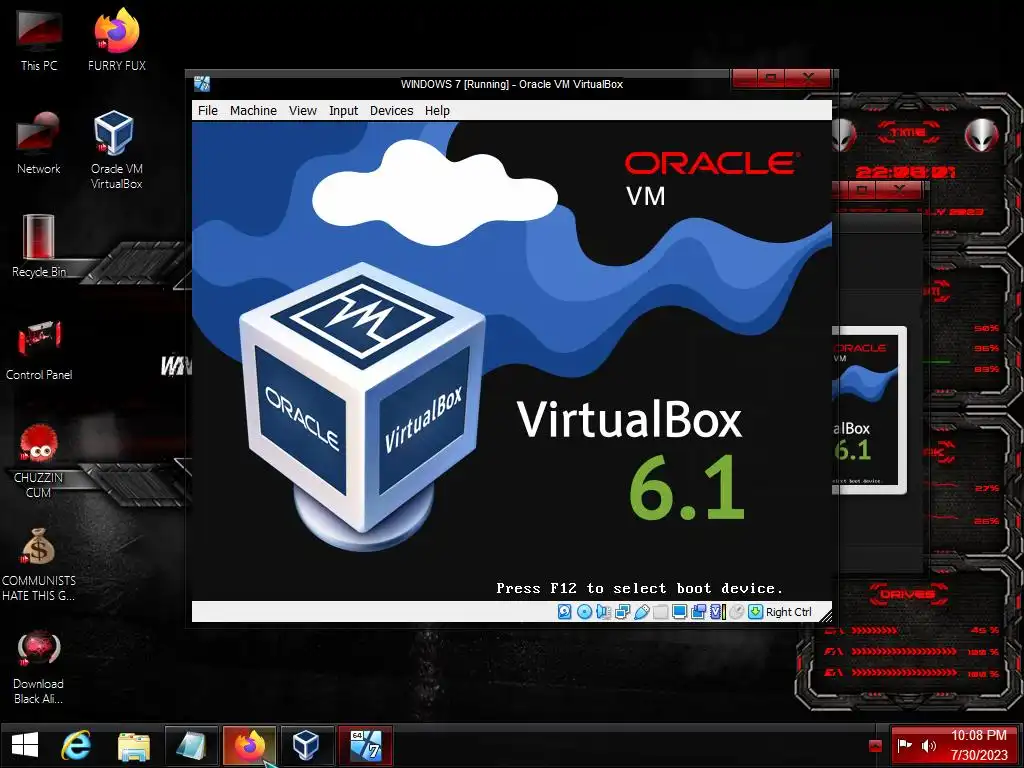Click the audio status icon in VM status bar

[x=603, y=612]
